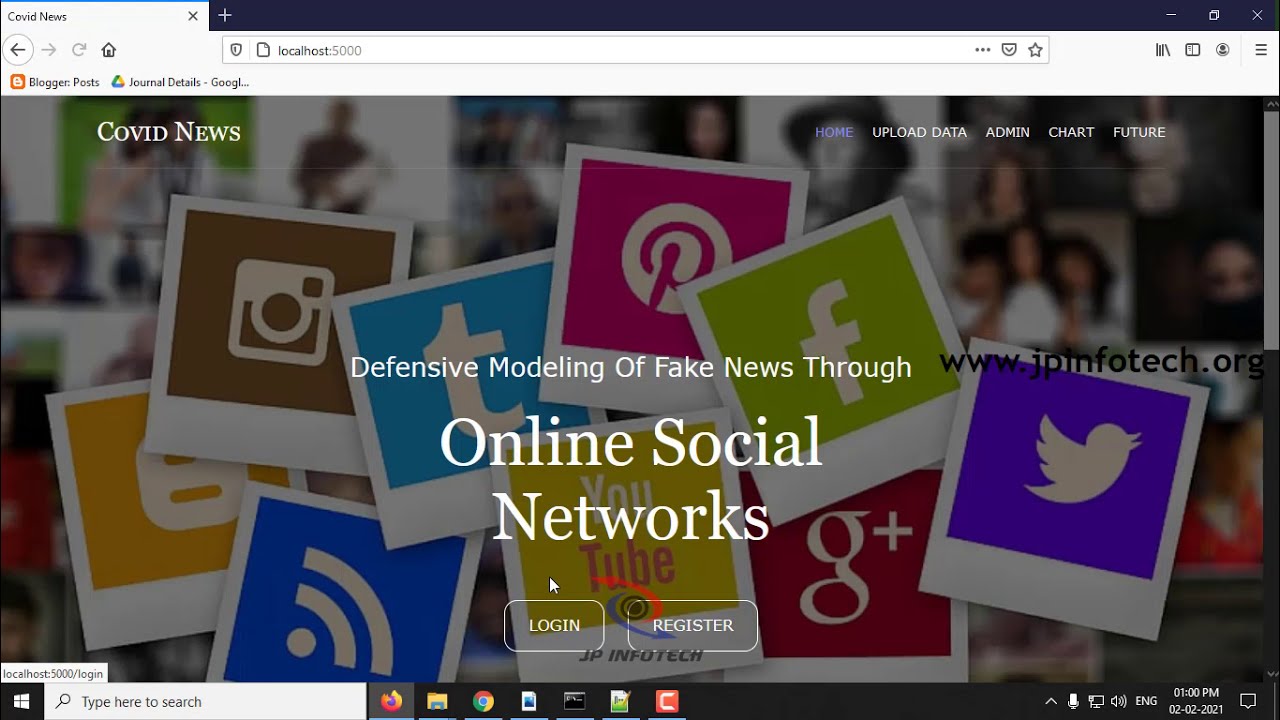Open File Explorer from the taskbar

pos(437,701)
